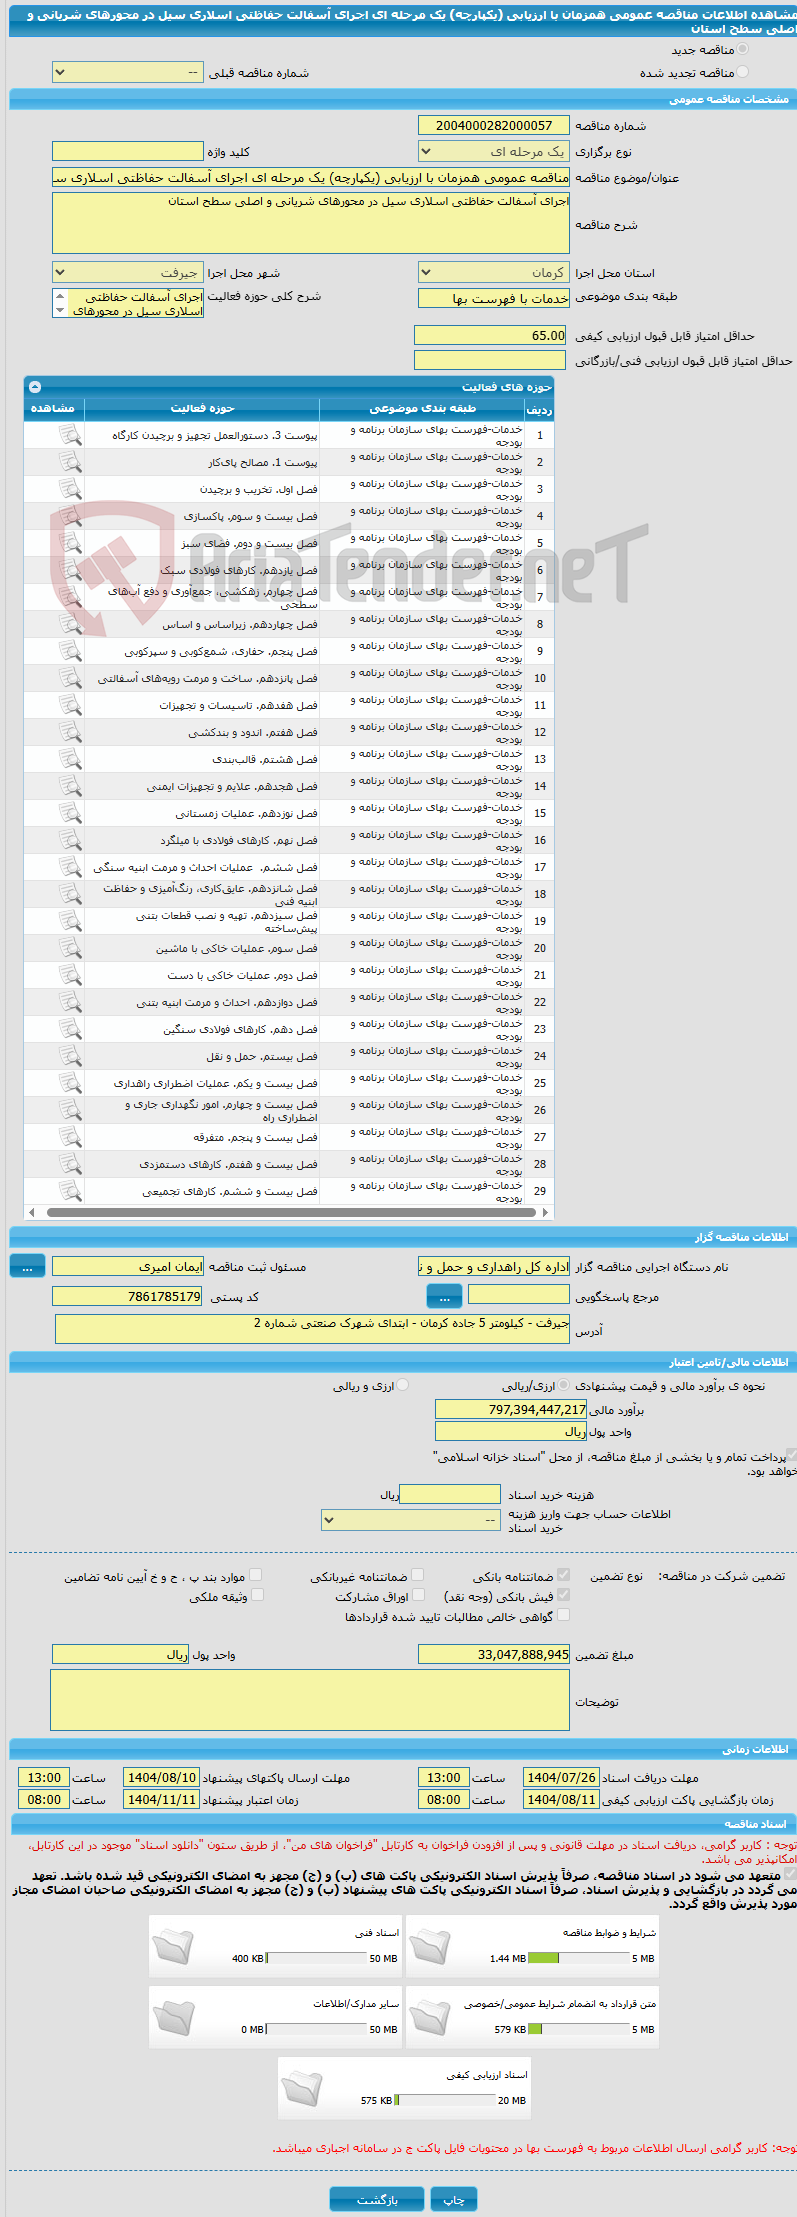797x2217 pixels.
Task: Open view icon for row 4 activity
Action: (69, 516)
